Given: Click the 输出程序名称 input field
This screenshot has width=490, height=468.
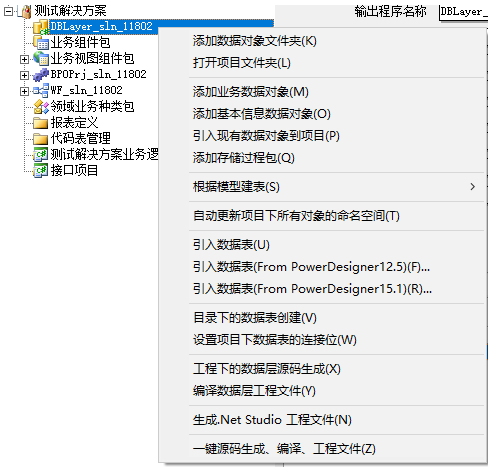Looking at the screenshot, I should pos(464,12).
